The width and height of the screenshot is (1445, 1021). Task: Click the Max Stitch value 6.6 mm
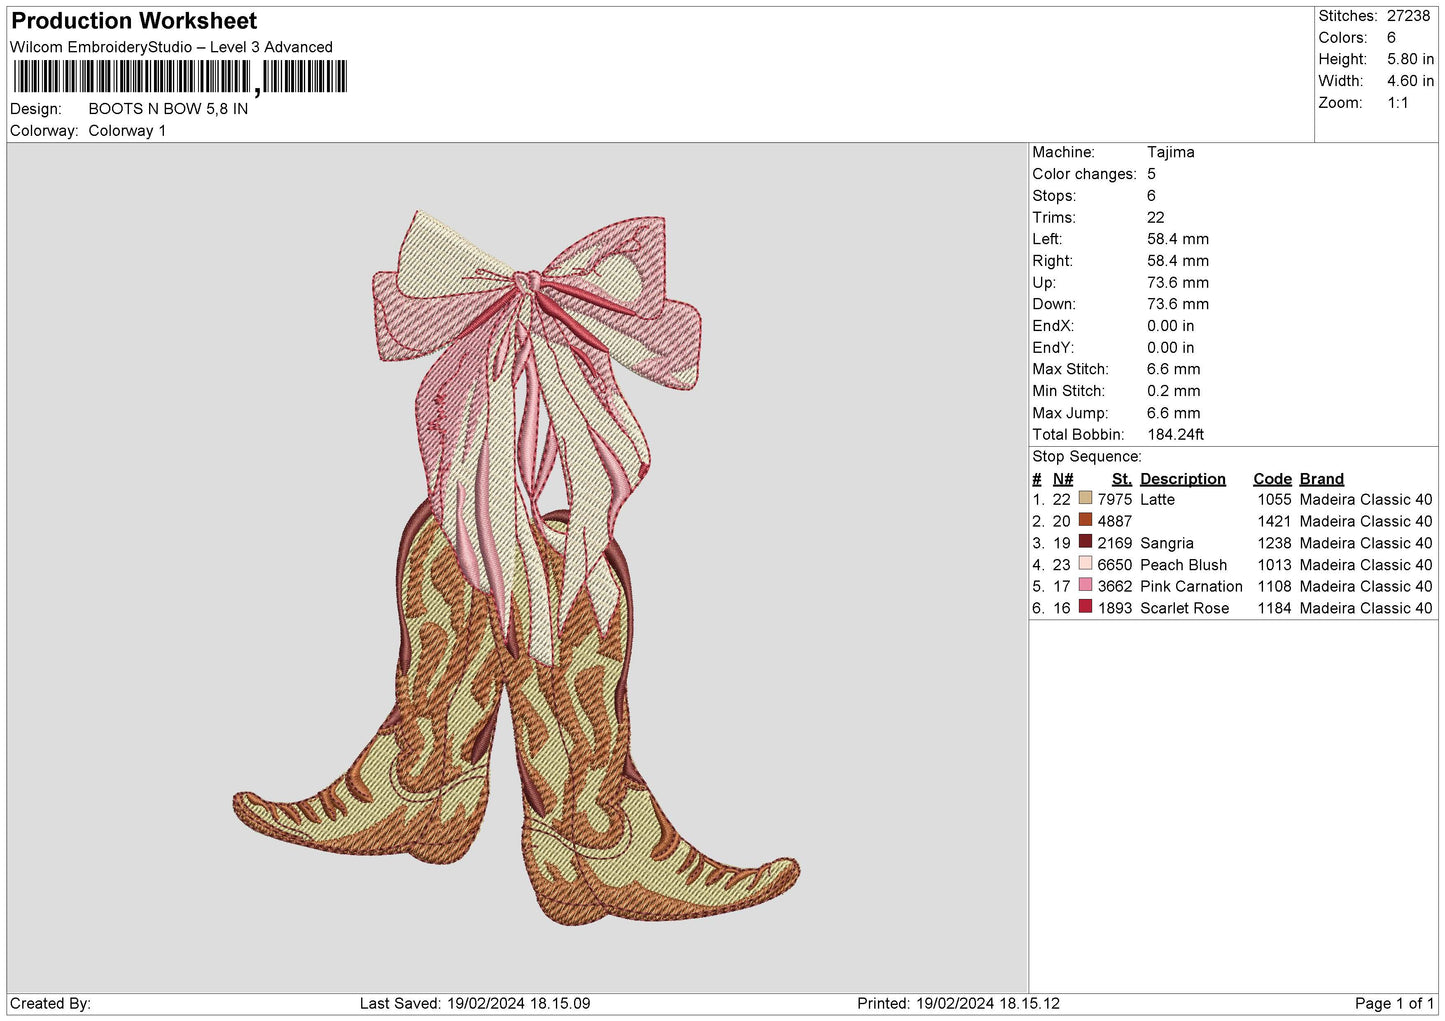(x=1173, y=369)
